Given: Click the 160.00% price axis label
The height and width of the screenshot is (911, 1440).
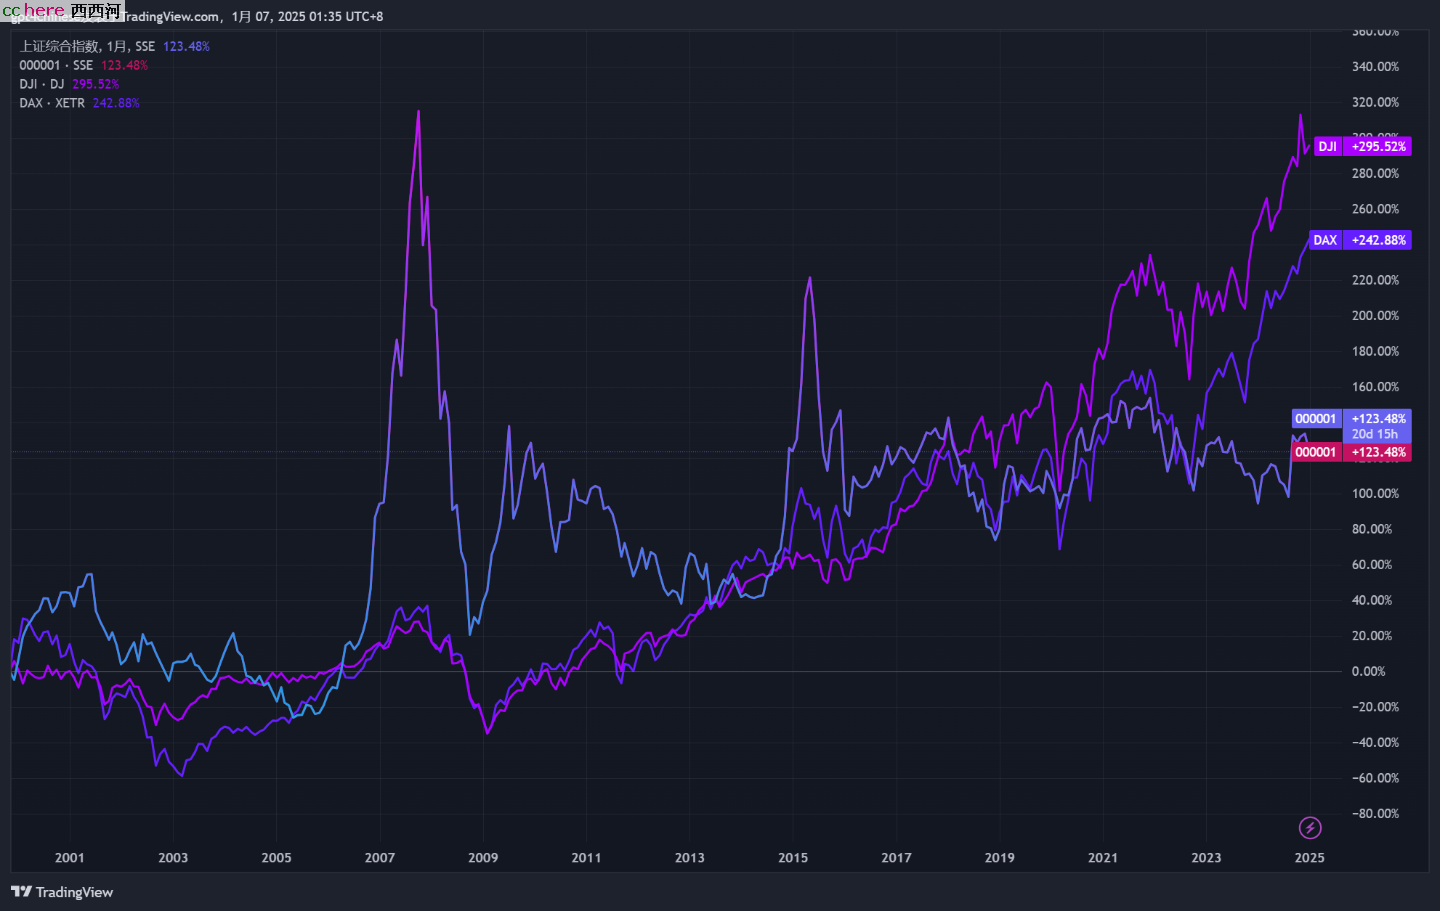Looking at the screenshot, I should [1375, 387].
